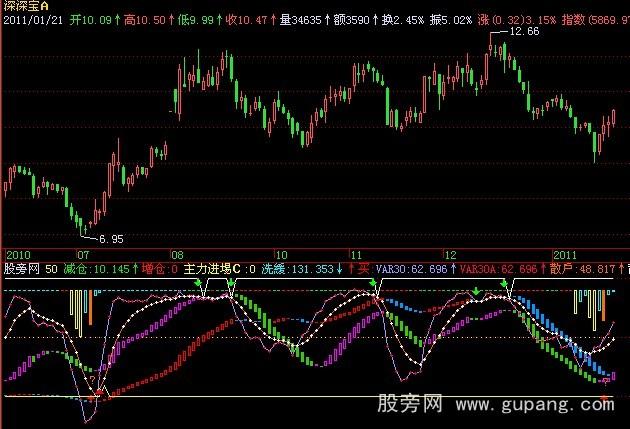
Task: Click the 洗缓:131.353 indicator value
Action: click(x=298, y=269)
